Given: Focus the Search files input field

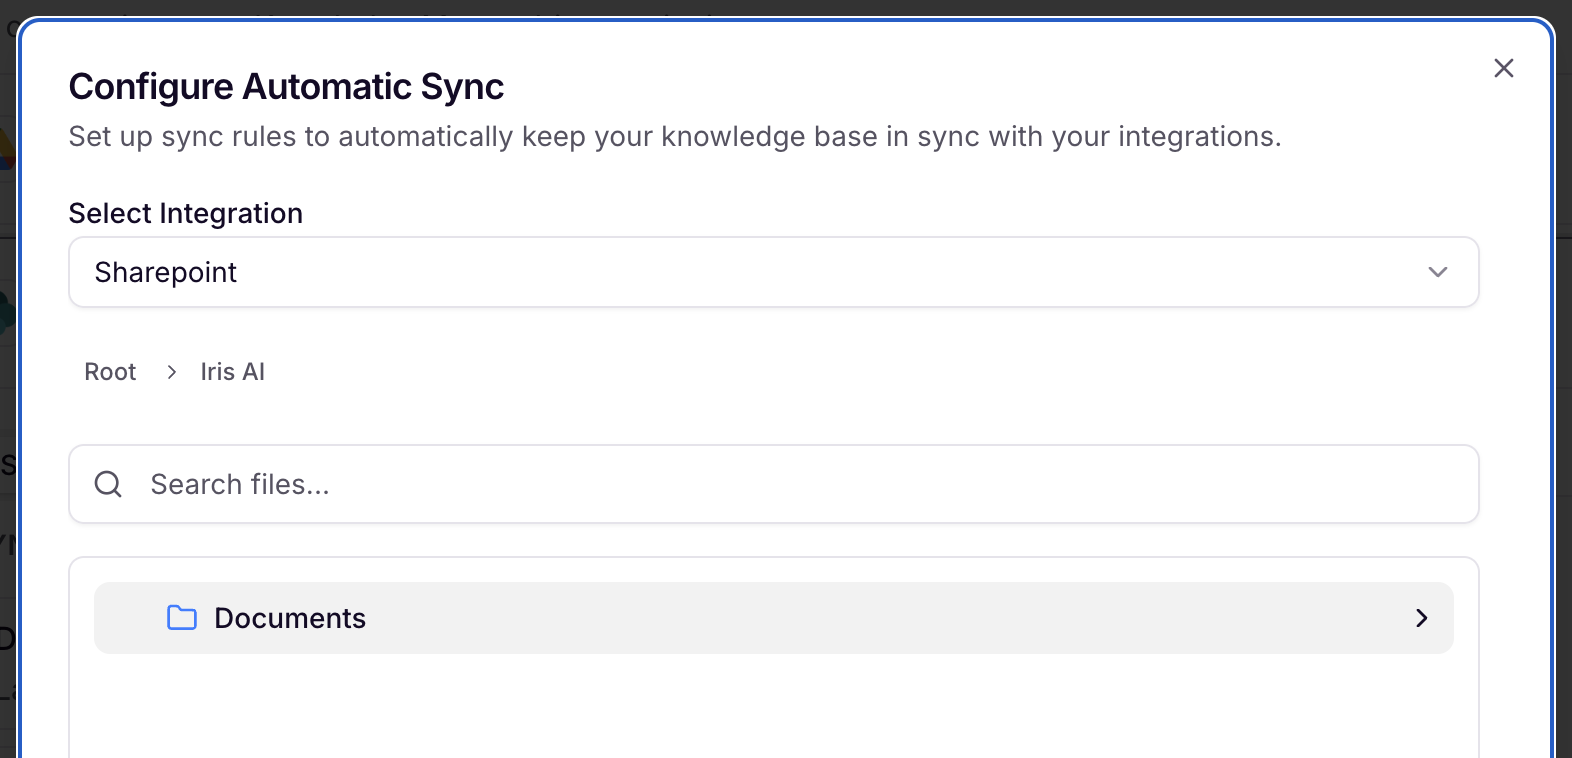Looking at the screenshot, I should pyautogui.click(x=773, y=484).
